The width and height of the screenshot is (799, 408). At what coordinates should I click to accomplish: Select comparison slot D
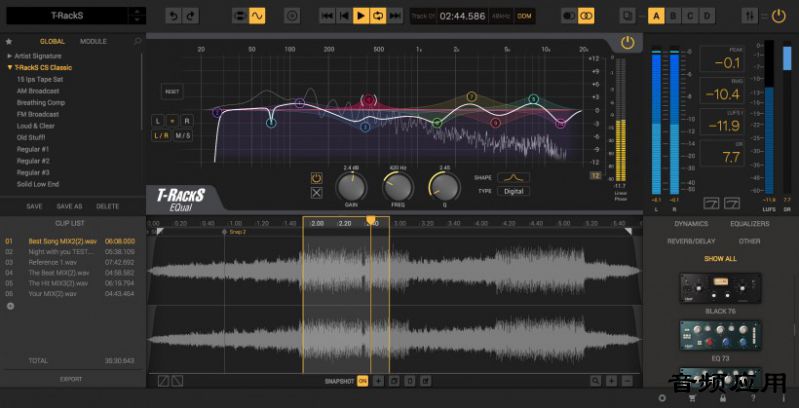pyautogui.click(x=706, y=16)
